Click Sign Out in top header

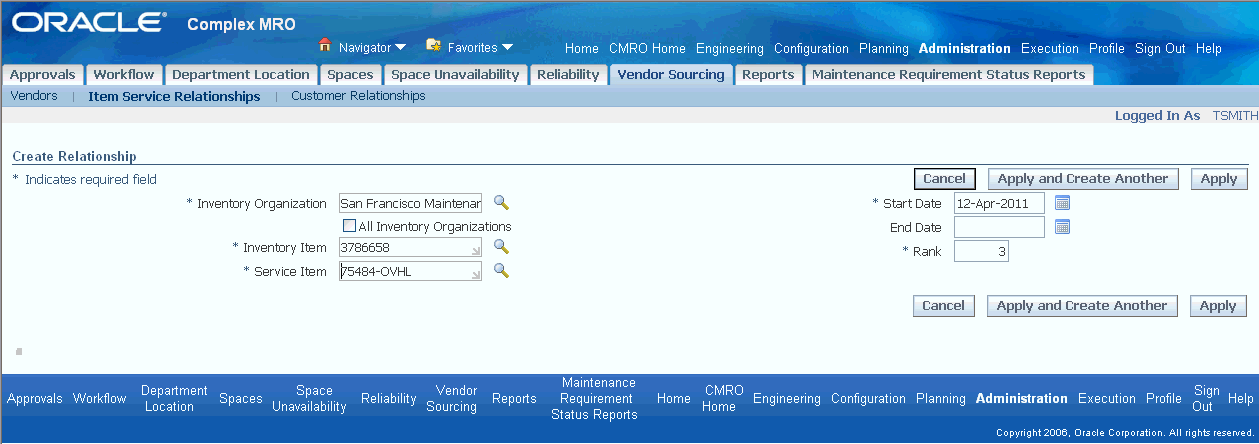tap(1160, 48)
